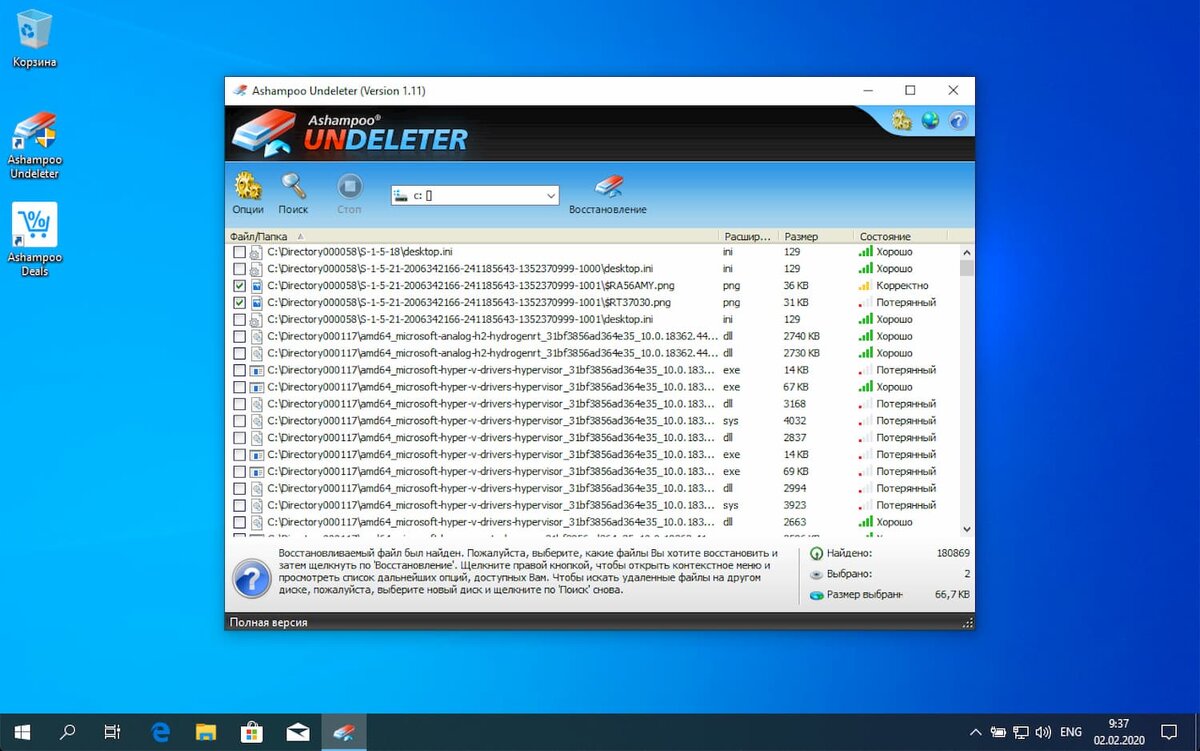Check the S-1-5-18 desktop.ini checkbox
Image resolution: width=1200 pixels, height=751 pixels.
pos(239,252)
